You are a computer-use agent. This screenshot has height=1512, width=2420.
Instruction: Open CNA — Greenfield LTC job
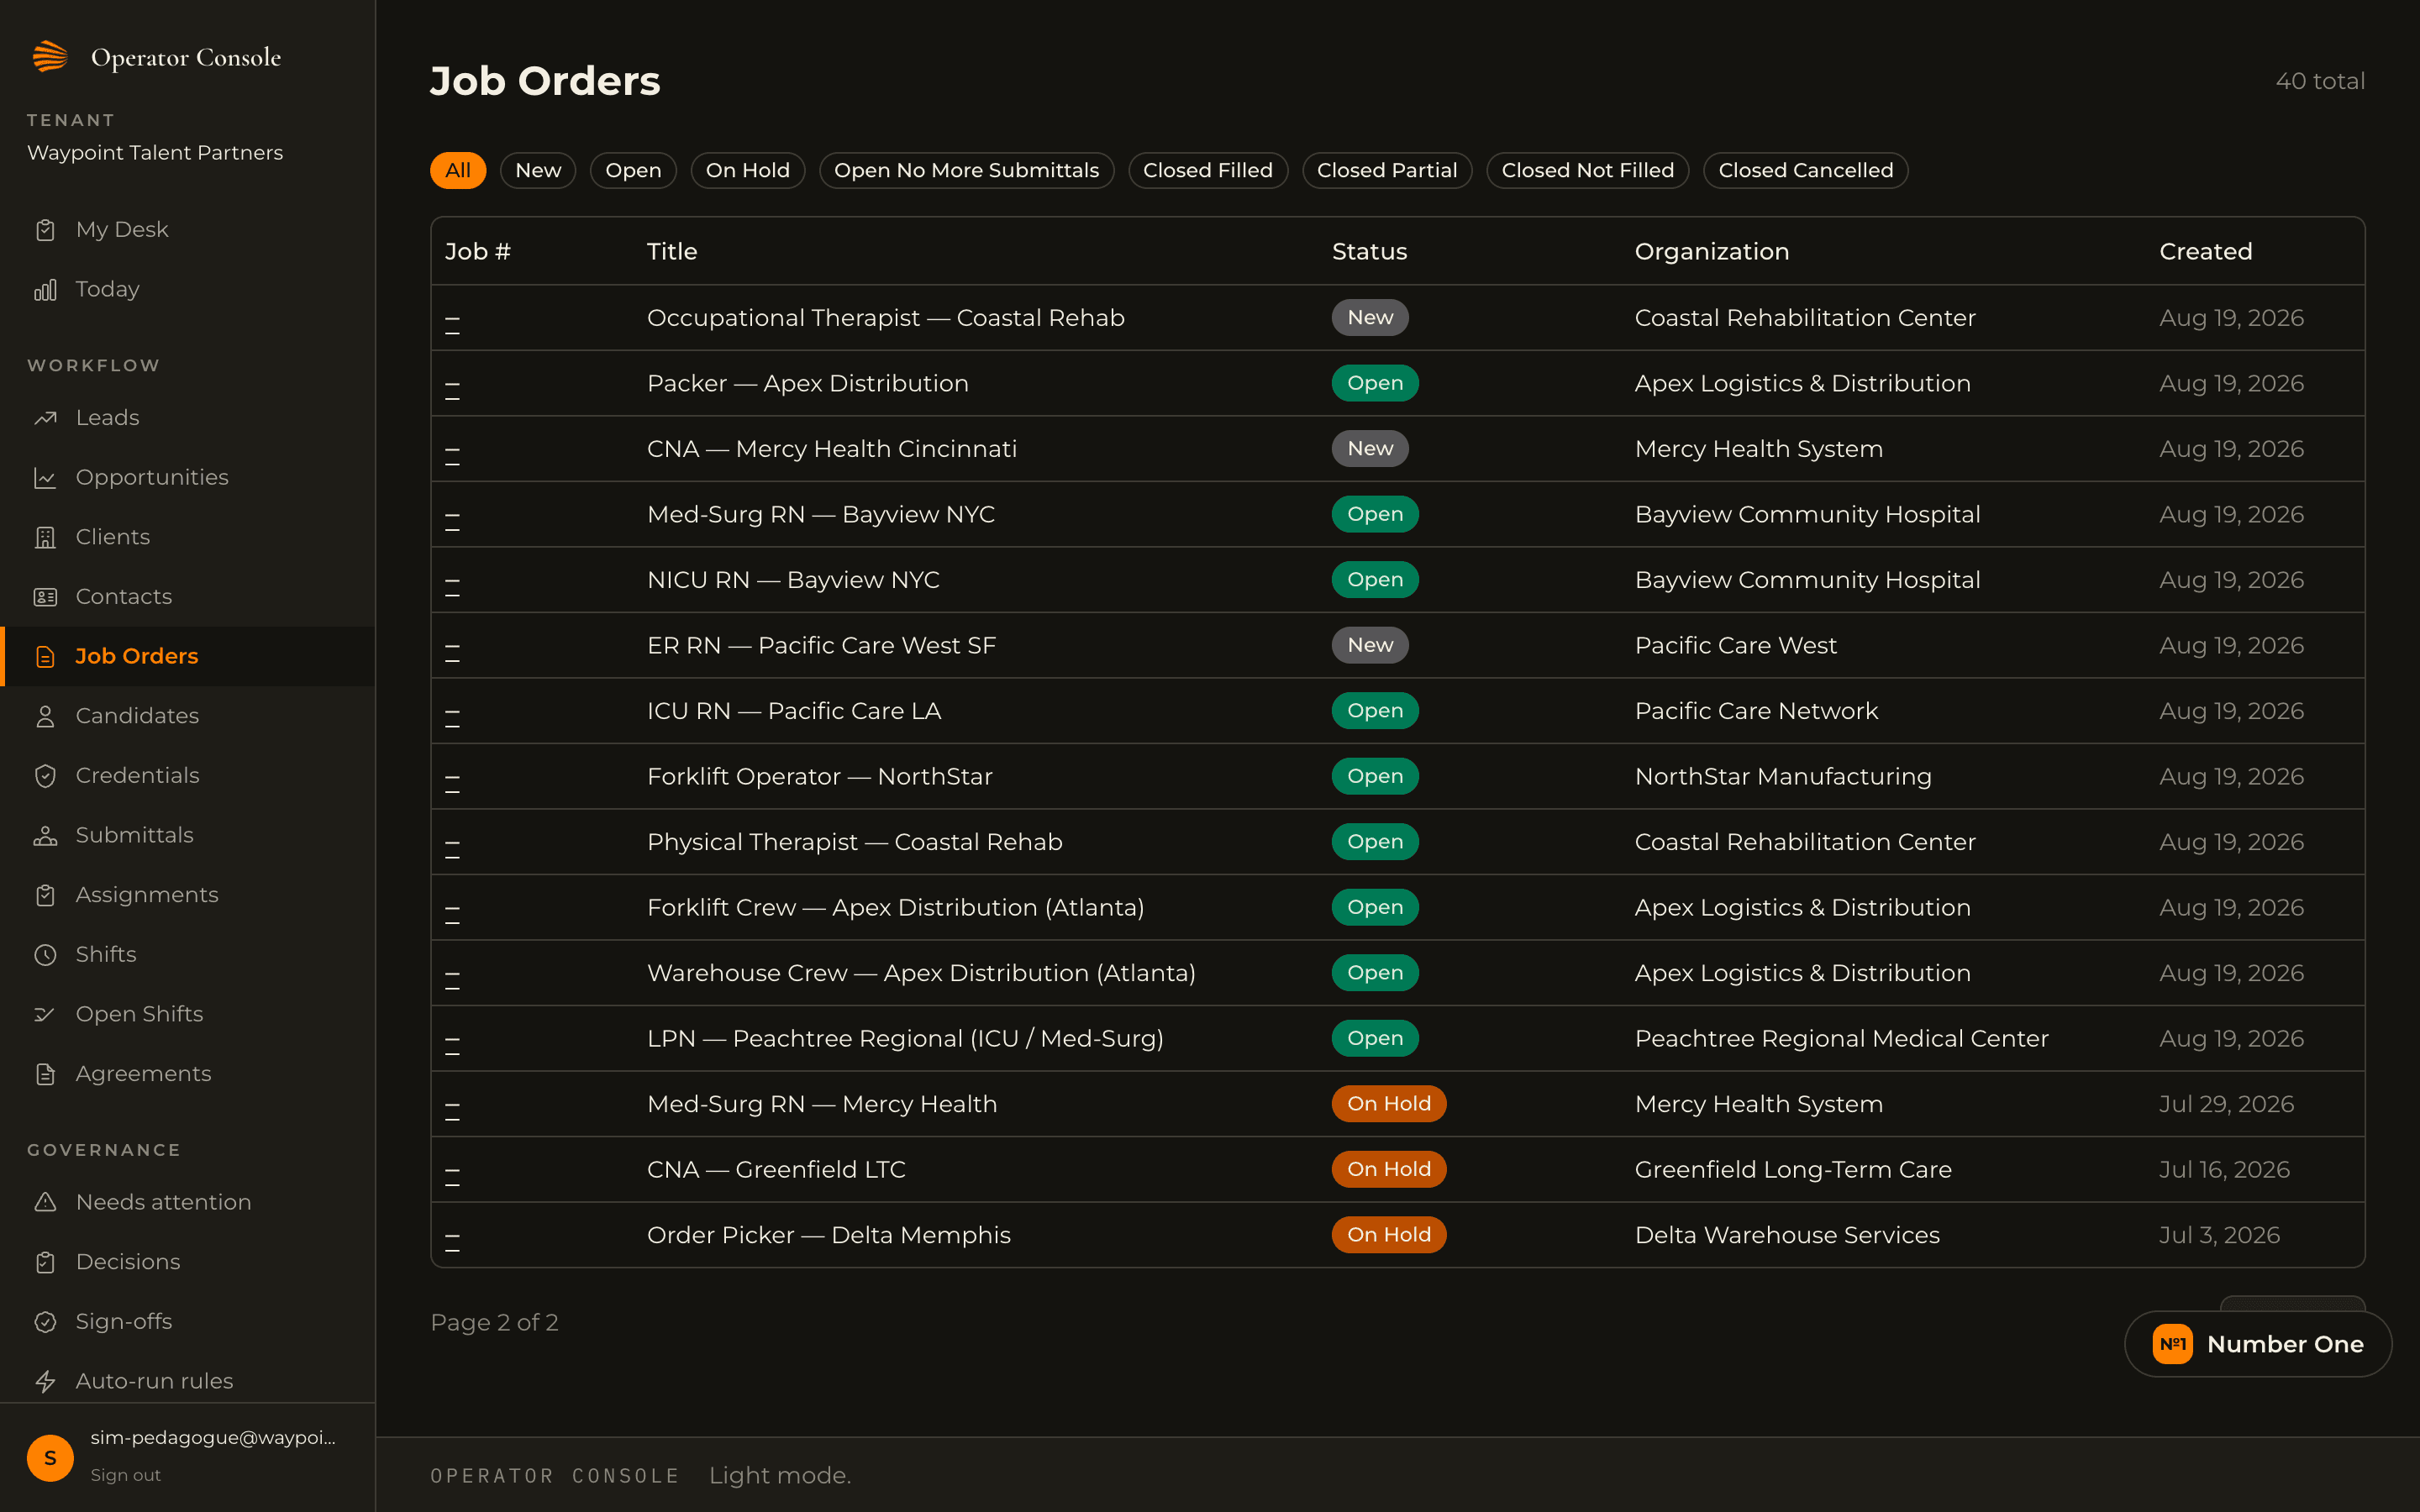(x=1397, y=1169)
